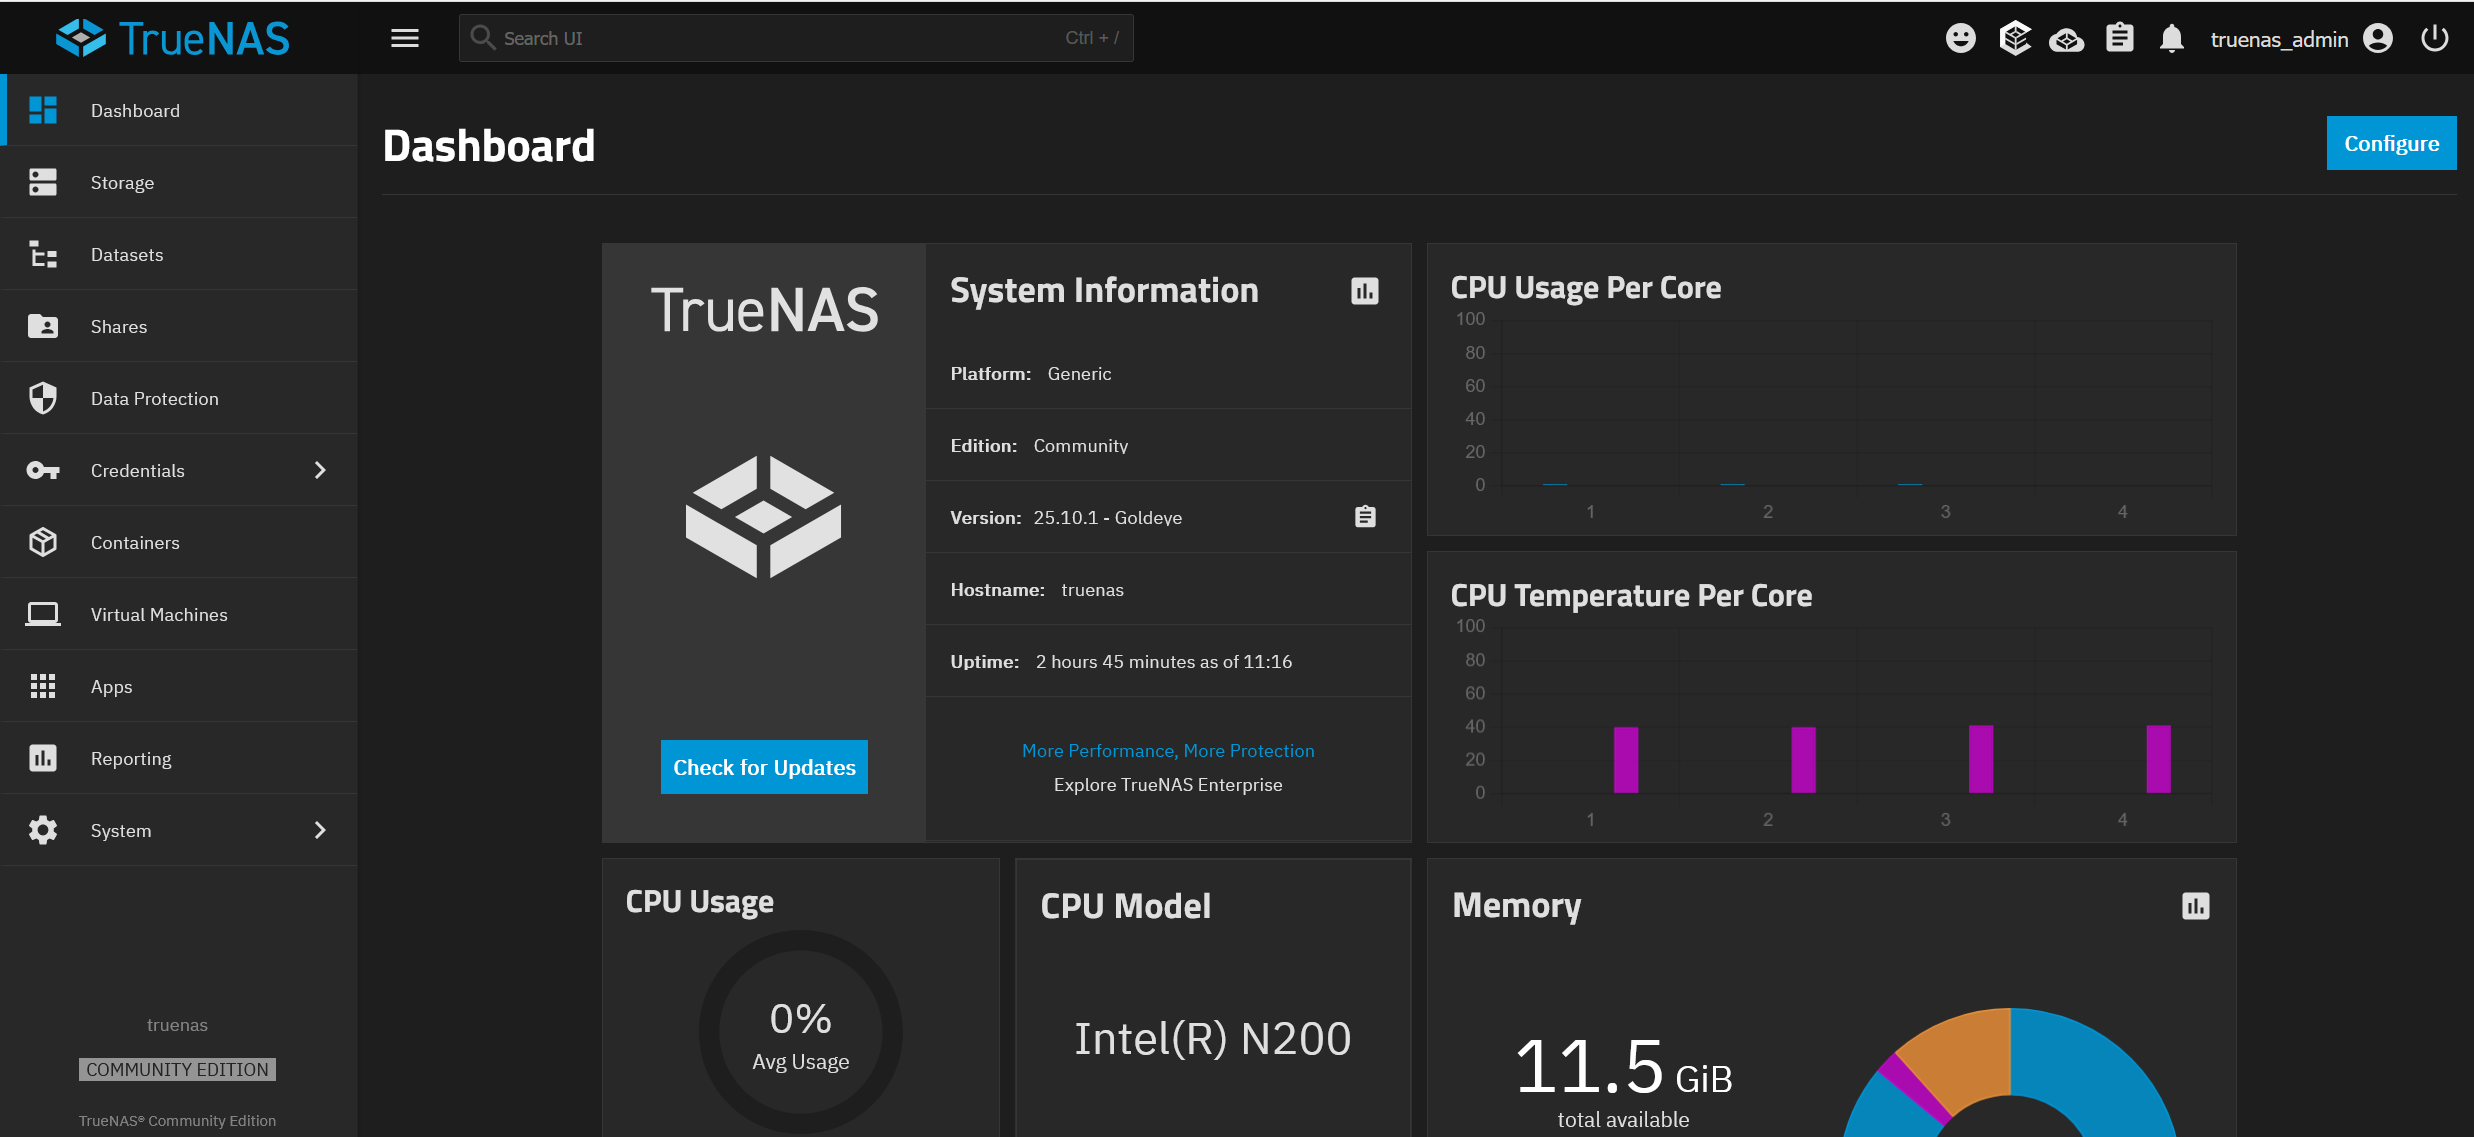Open the TrueCommand status icon
The height and width of the screenshot is (1137, 2474).
(x=2014, y=38)
